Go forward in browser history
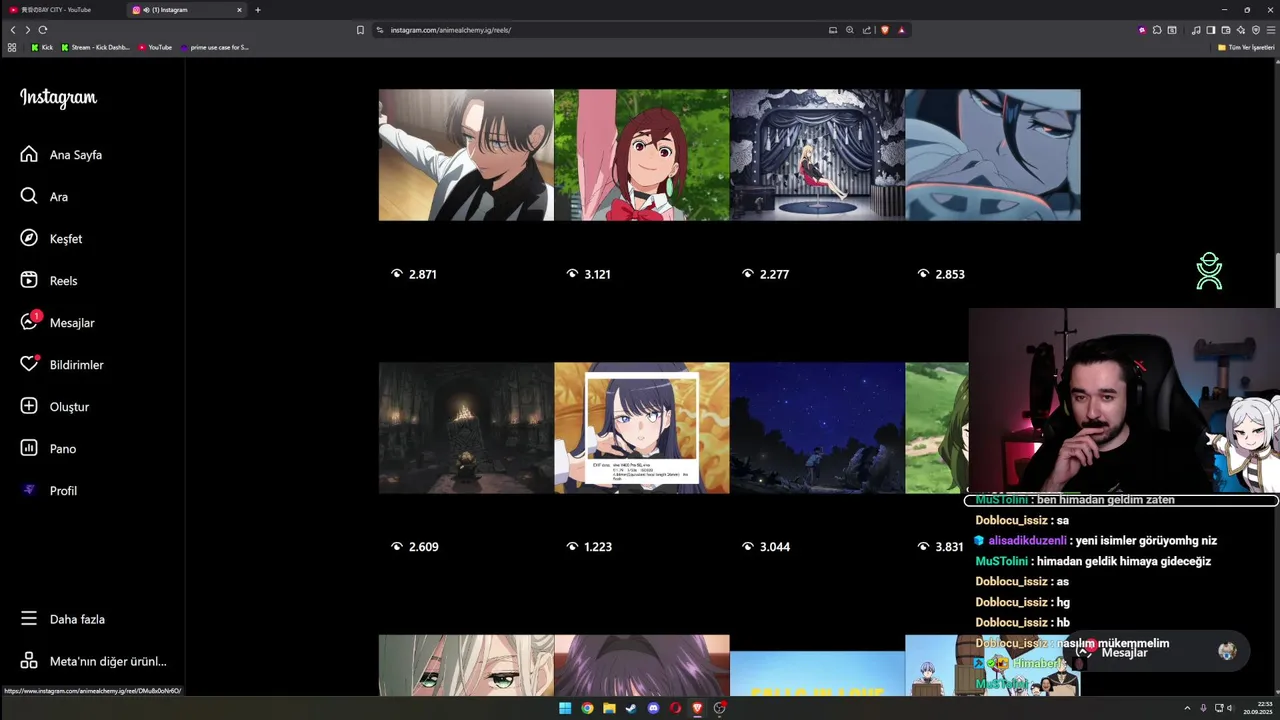Image resolution: width=1280 pixels, height=720 pixels. (x=27, y=30)
